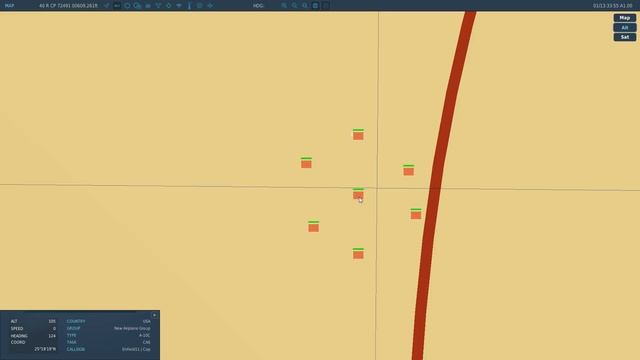Switch to the Map view mode

624,18
